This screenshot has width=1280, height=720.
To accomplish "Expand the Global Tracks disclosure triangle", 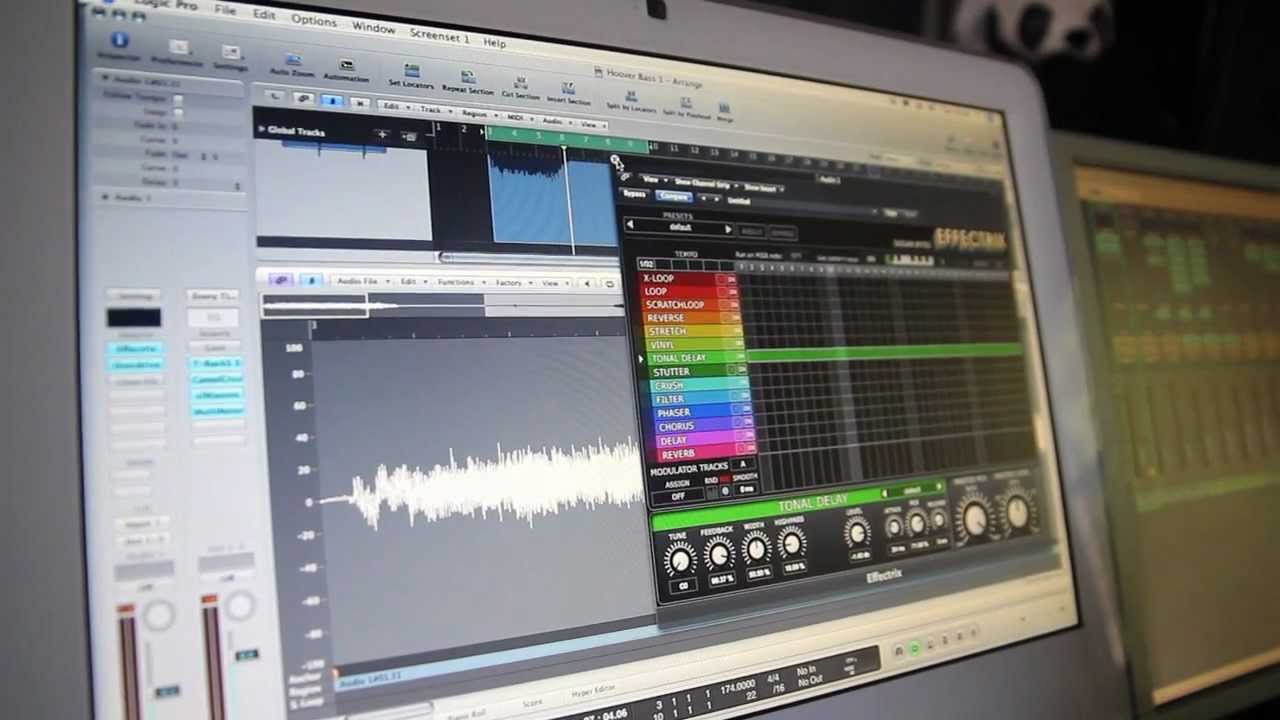I will [261, 129].
